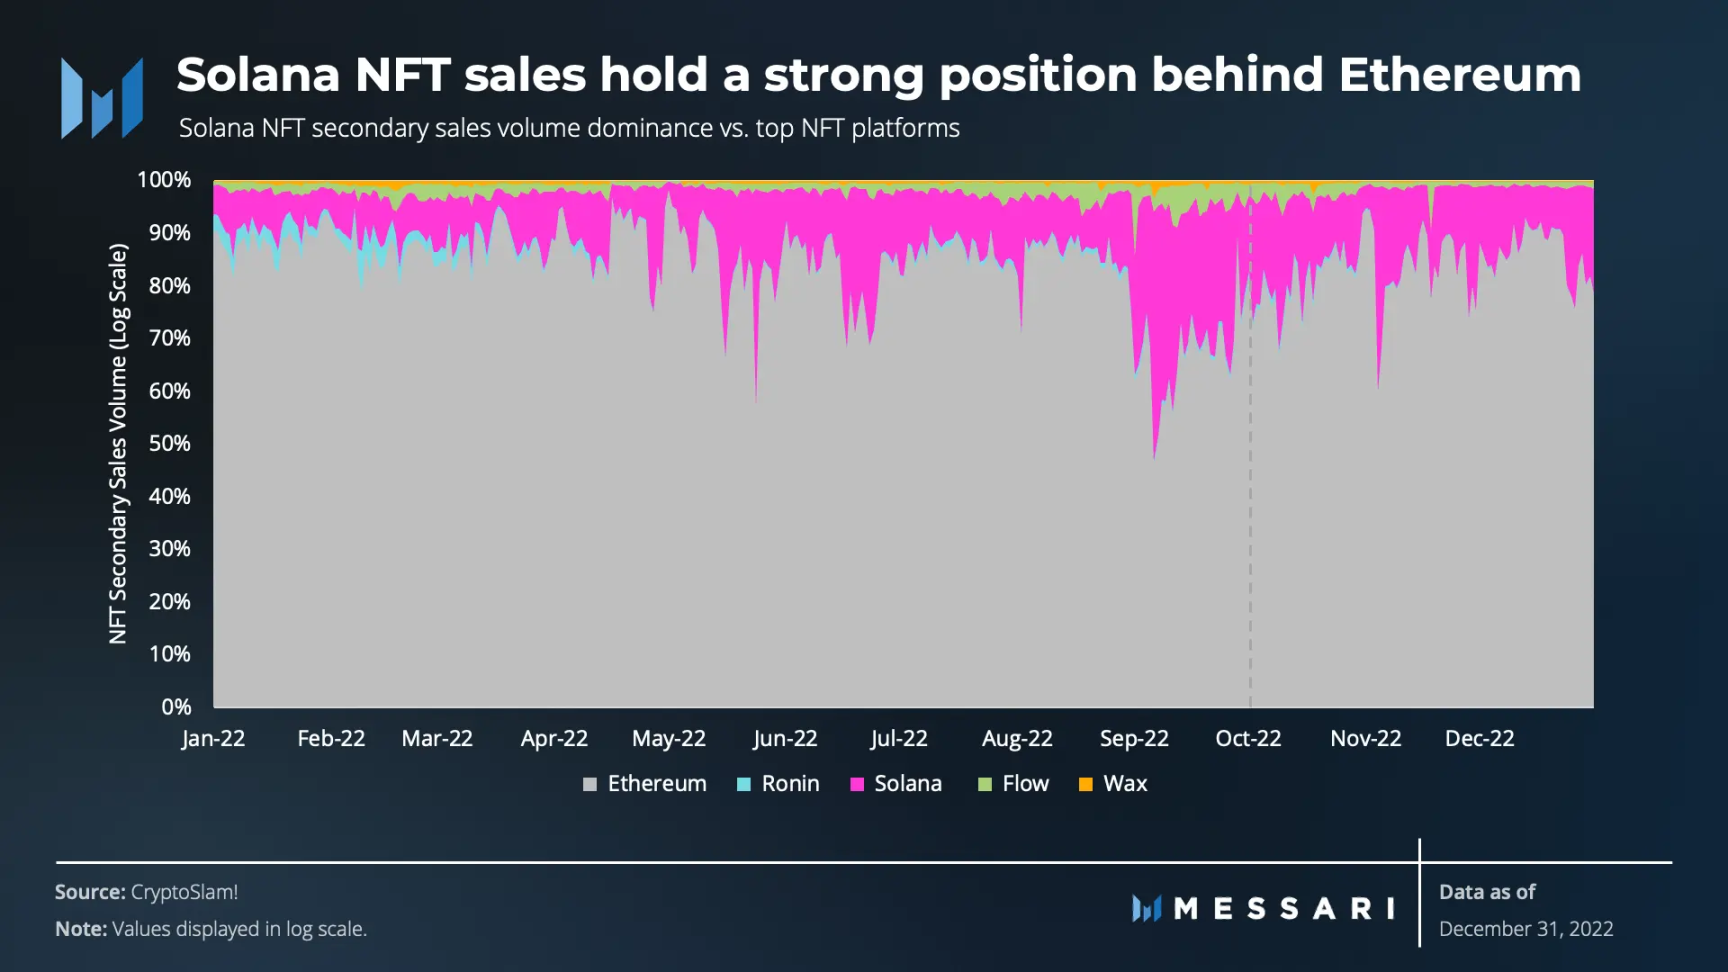Click the MESSARI wordmark in footer
Screen dimensions: 1728x972
coord(1285,908)
